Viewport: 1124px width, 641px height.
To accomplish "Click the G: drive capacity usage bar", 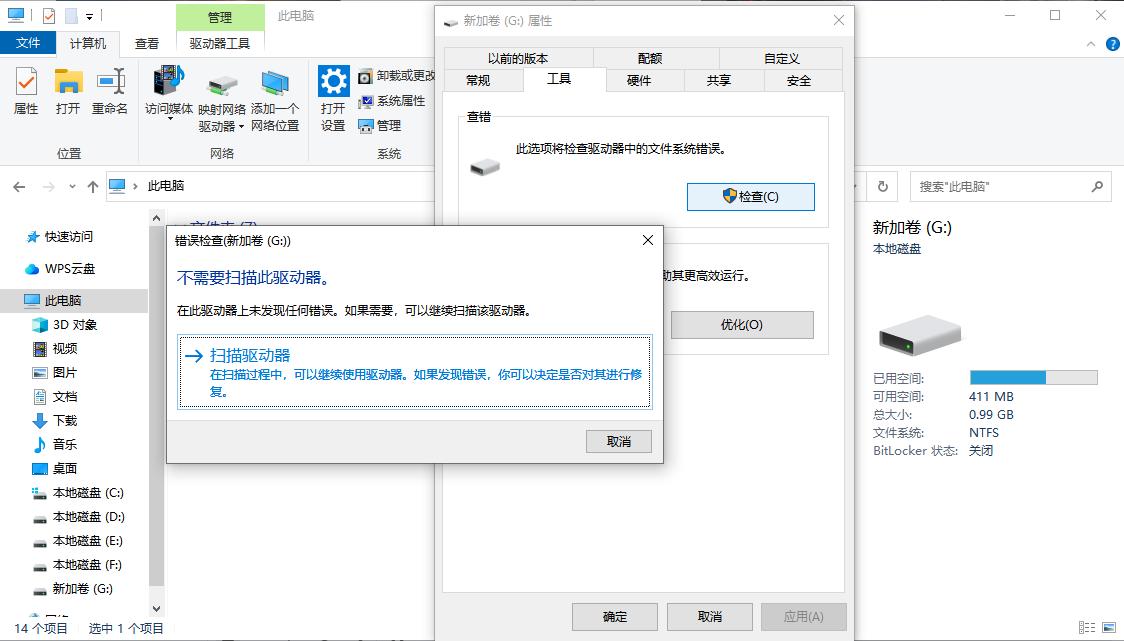I will [1033, 377].
